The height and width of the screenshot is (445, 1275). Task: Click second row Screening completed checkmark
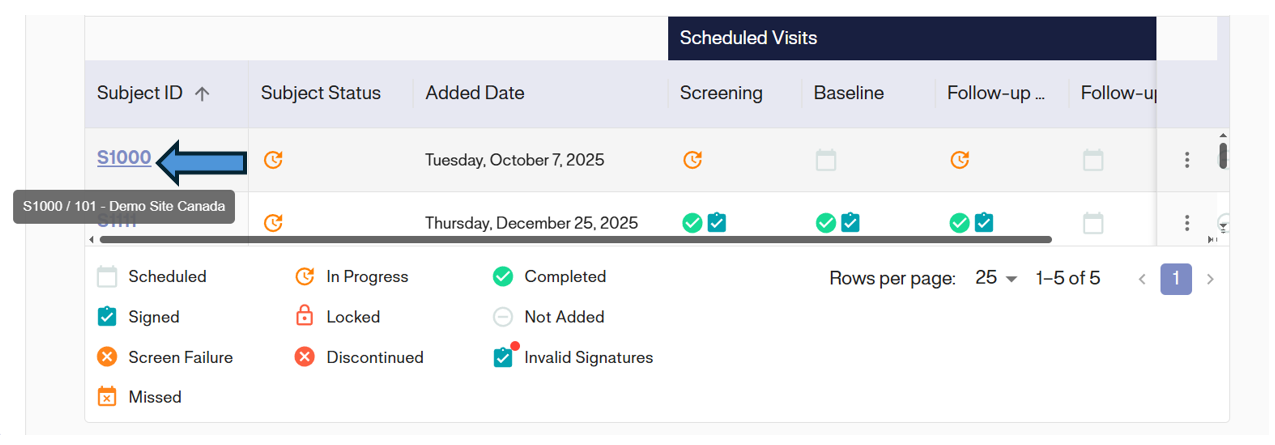692,223
